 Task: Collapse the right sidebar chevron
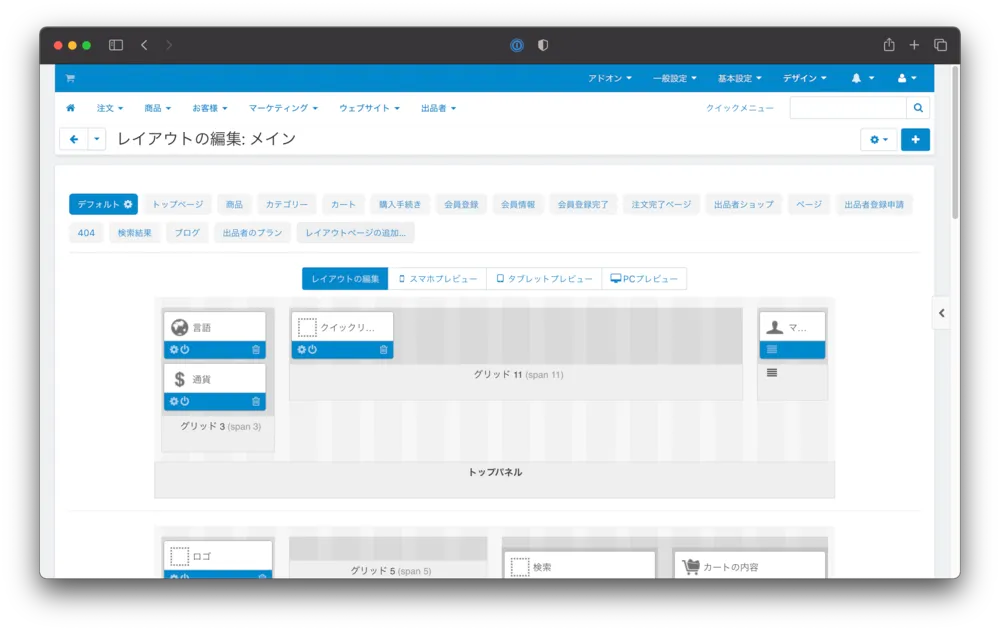click(942, 313)
